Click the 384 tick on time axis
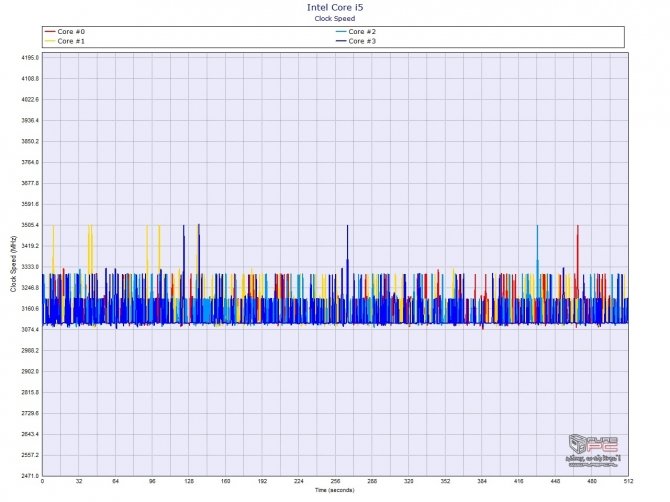 pyautogui.click(x=482, y=481)
